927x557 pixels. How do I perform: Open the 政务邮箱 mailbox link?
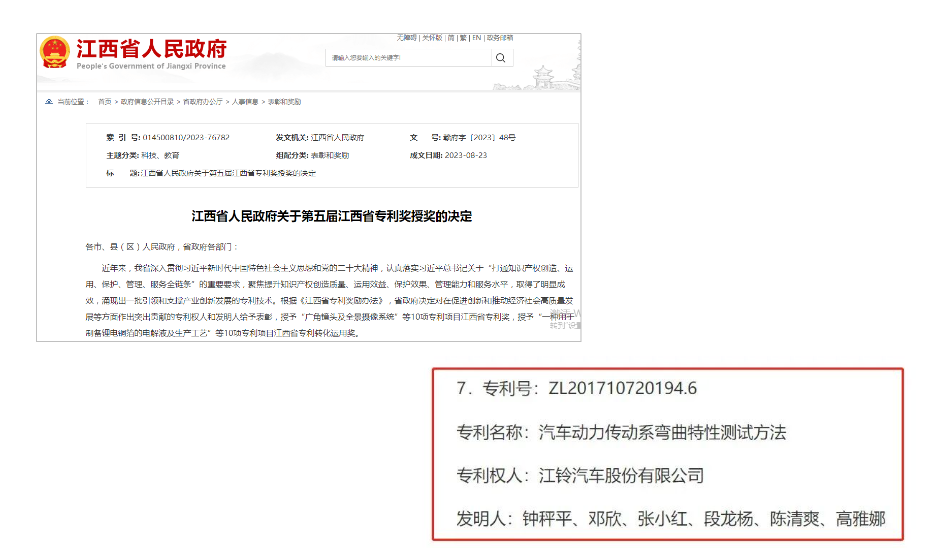(500, 38)
